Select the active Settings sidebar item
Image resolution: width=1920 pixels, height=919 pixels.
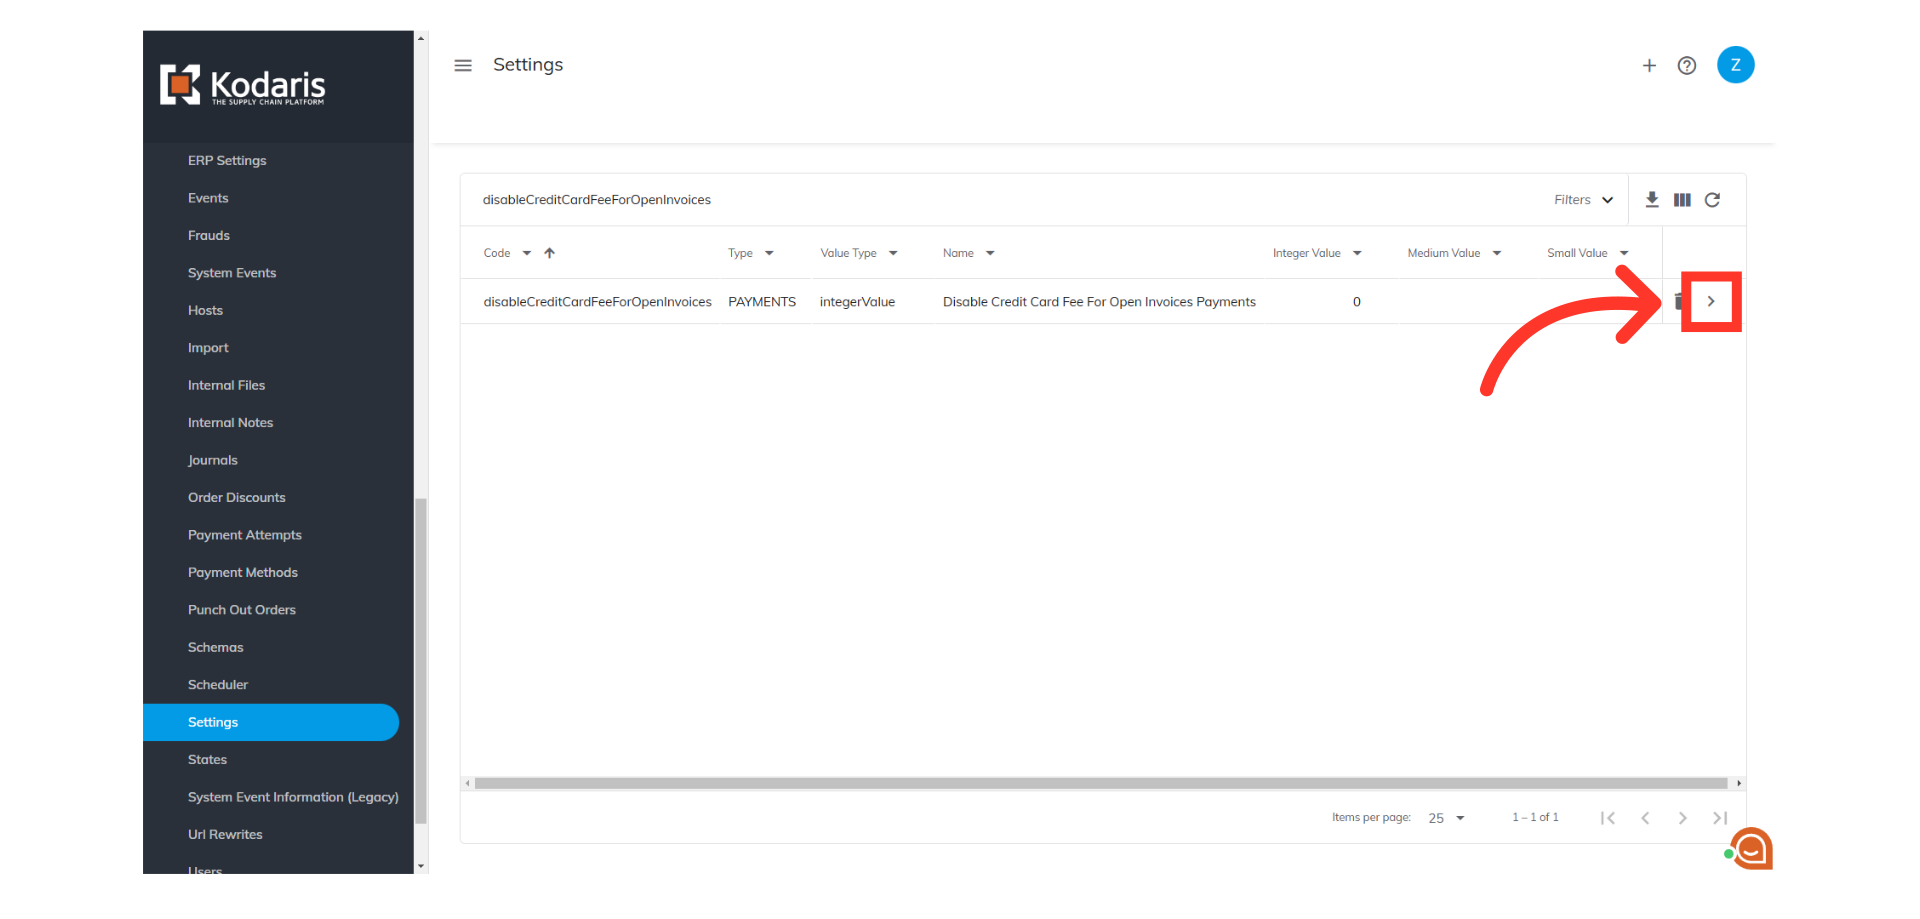[x=271, y=722]
